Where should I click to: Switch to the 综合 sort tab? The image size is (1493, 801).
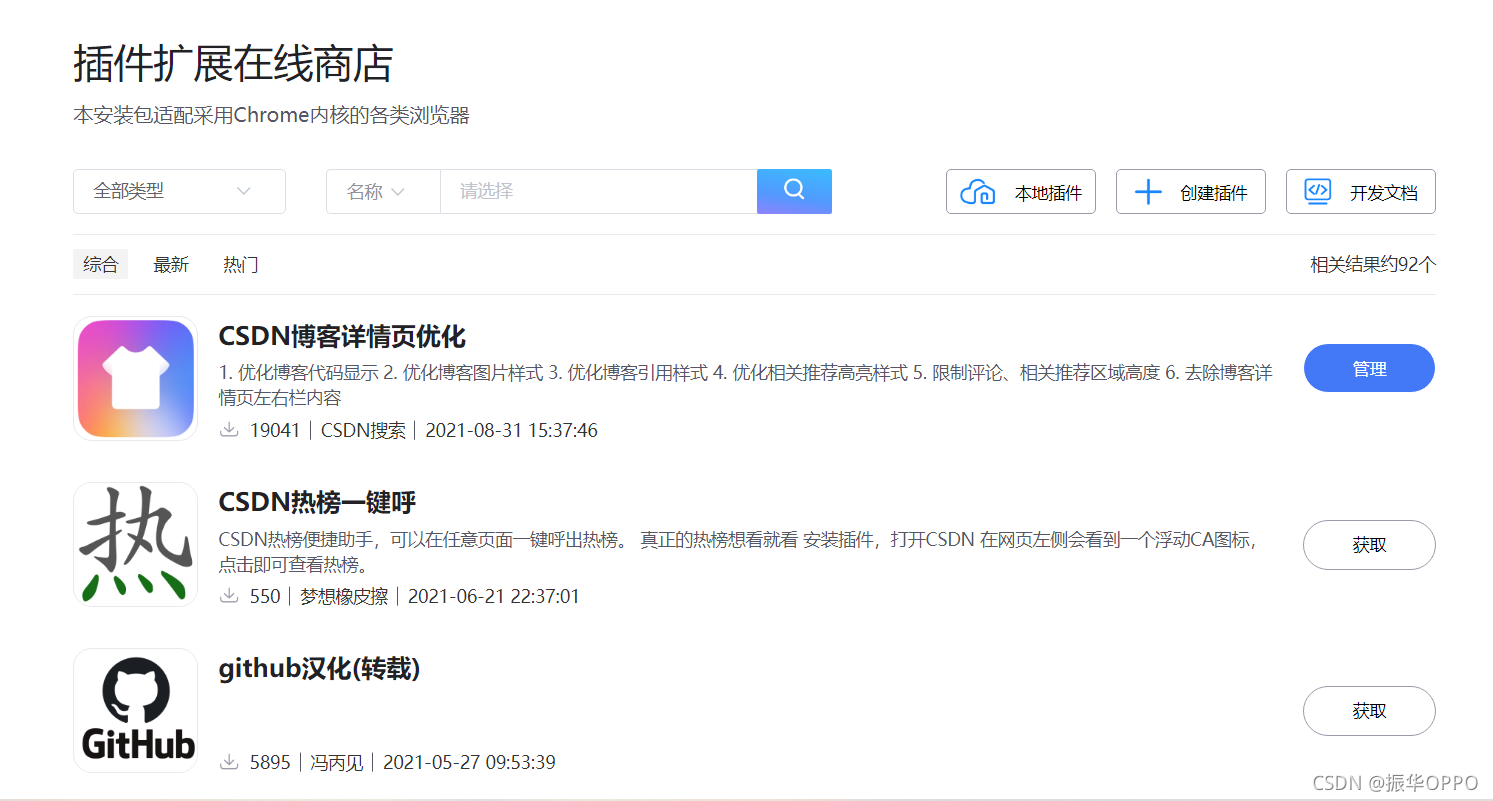point(100,265)
